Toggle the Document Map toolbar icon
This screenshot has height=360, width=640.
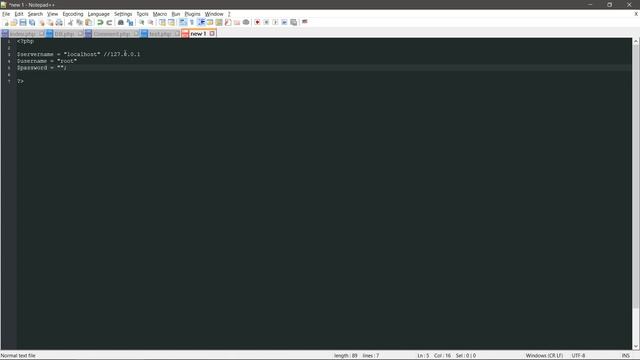point(219,22)
